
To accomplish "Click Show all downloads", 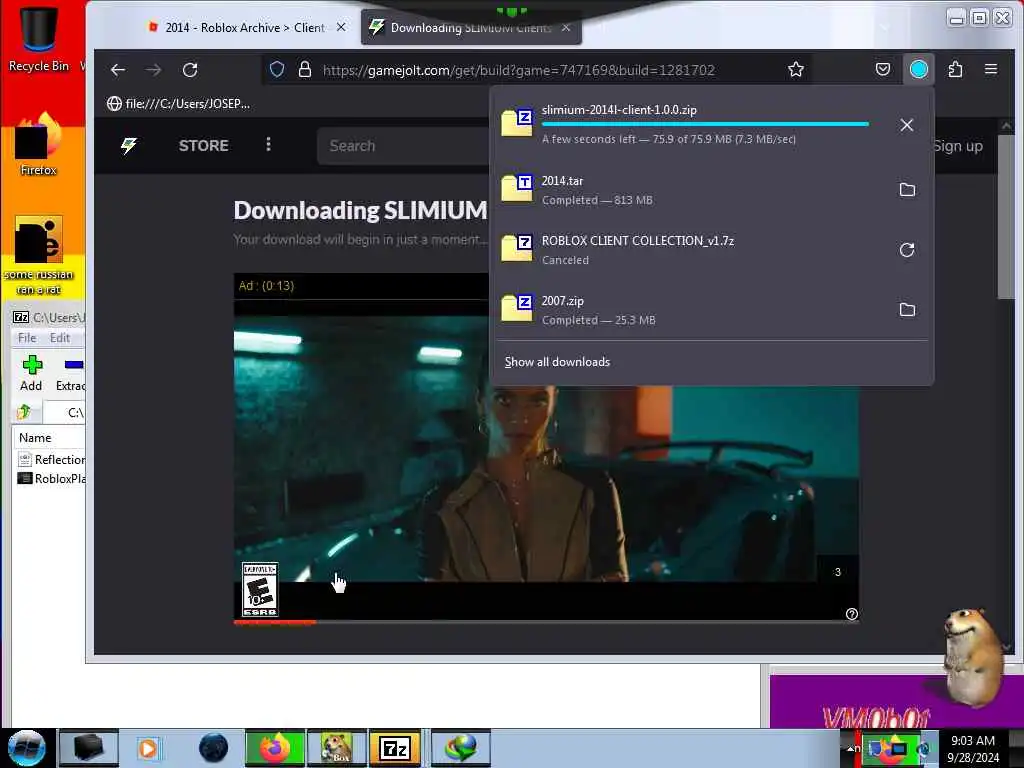I will click(x=557, y=362).
